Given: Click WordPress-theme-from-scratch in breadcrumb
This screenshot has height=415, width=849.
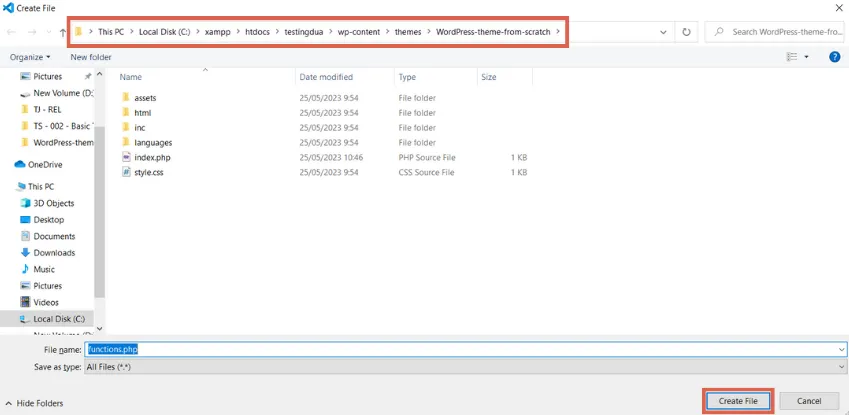Looking at the screenshot, I should (493, 32).
